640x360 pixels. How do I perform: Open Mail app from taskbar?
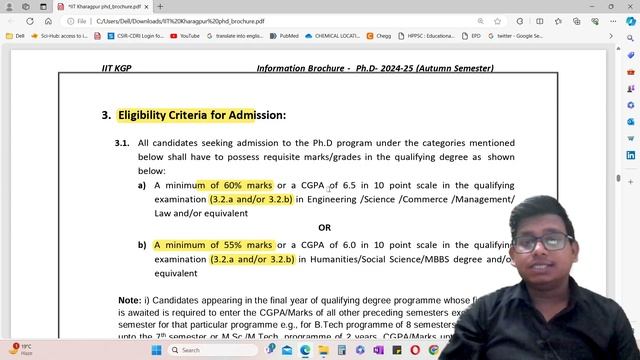pos(287,350)
